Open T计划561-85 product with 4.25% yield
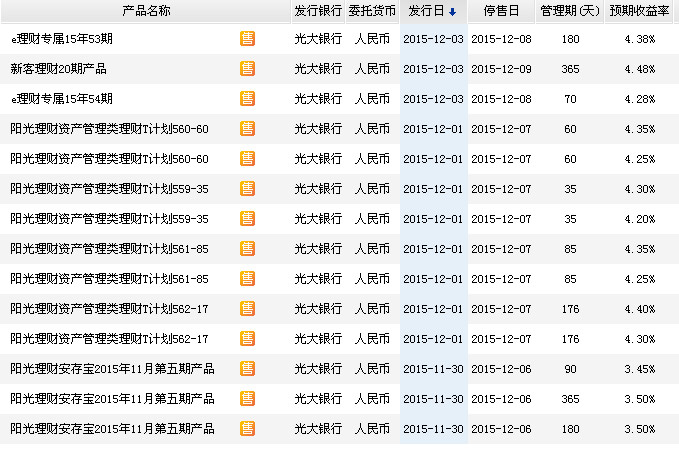 [x=110, y=279]
